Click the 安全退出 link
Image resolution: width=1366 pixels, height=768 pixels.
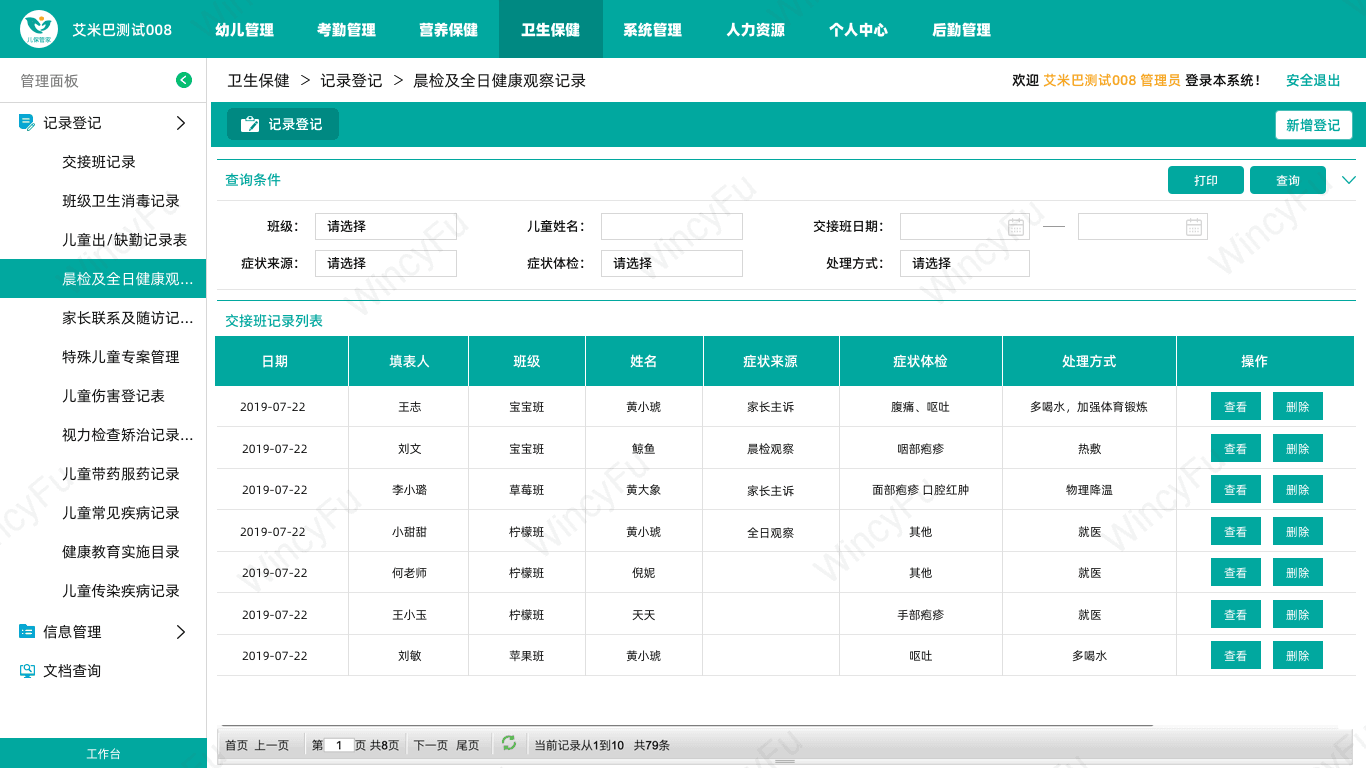1313,80
